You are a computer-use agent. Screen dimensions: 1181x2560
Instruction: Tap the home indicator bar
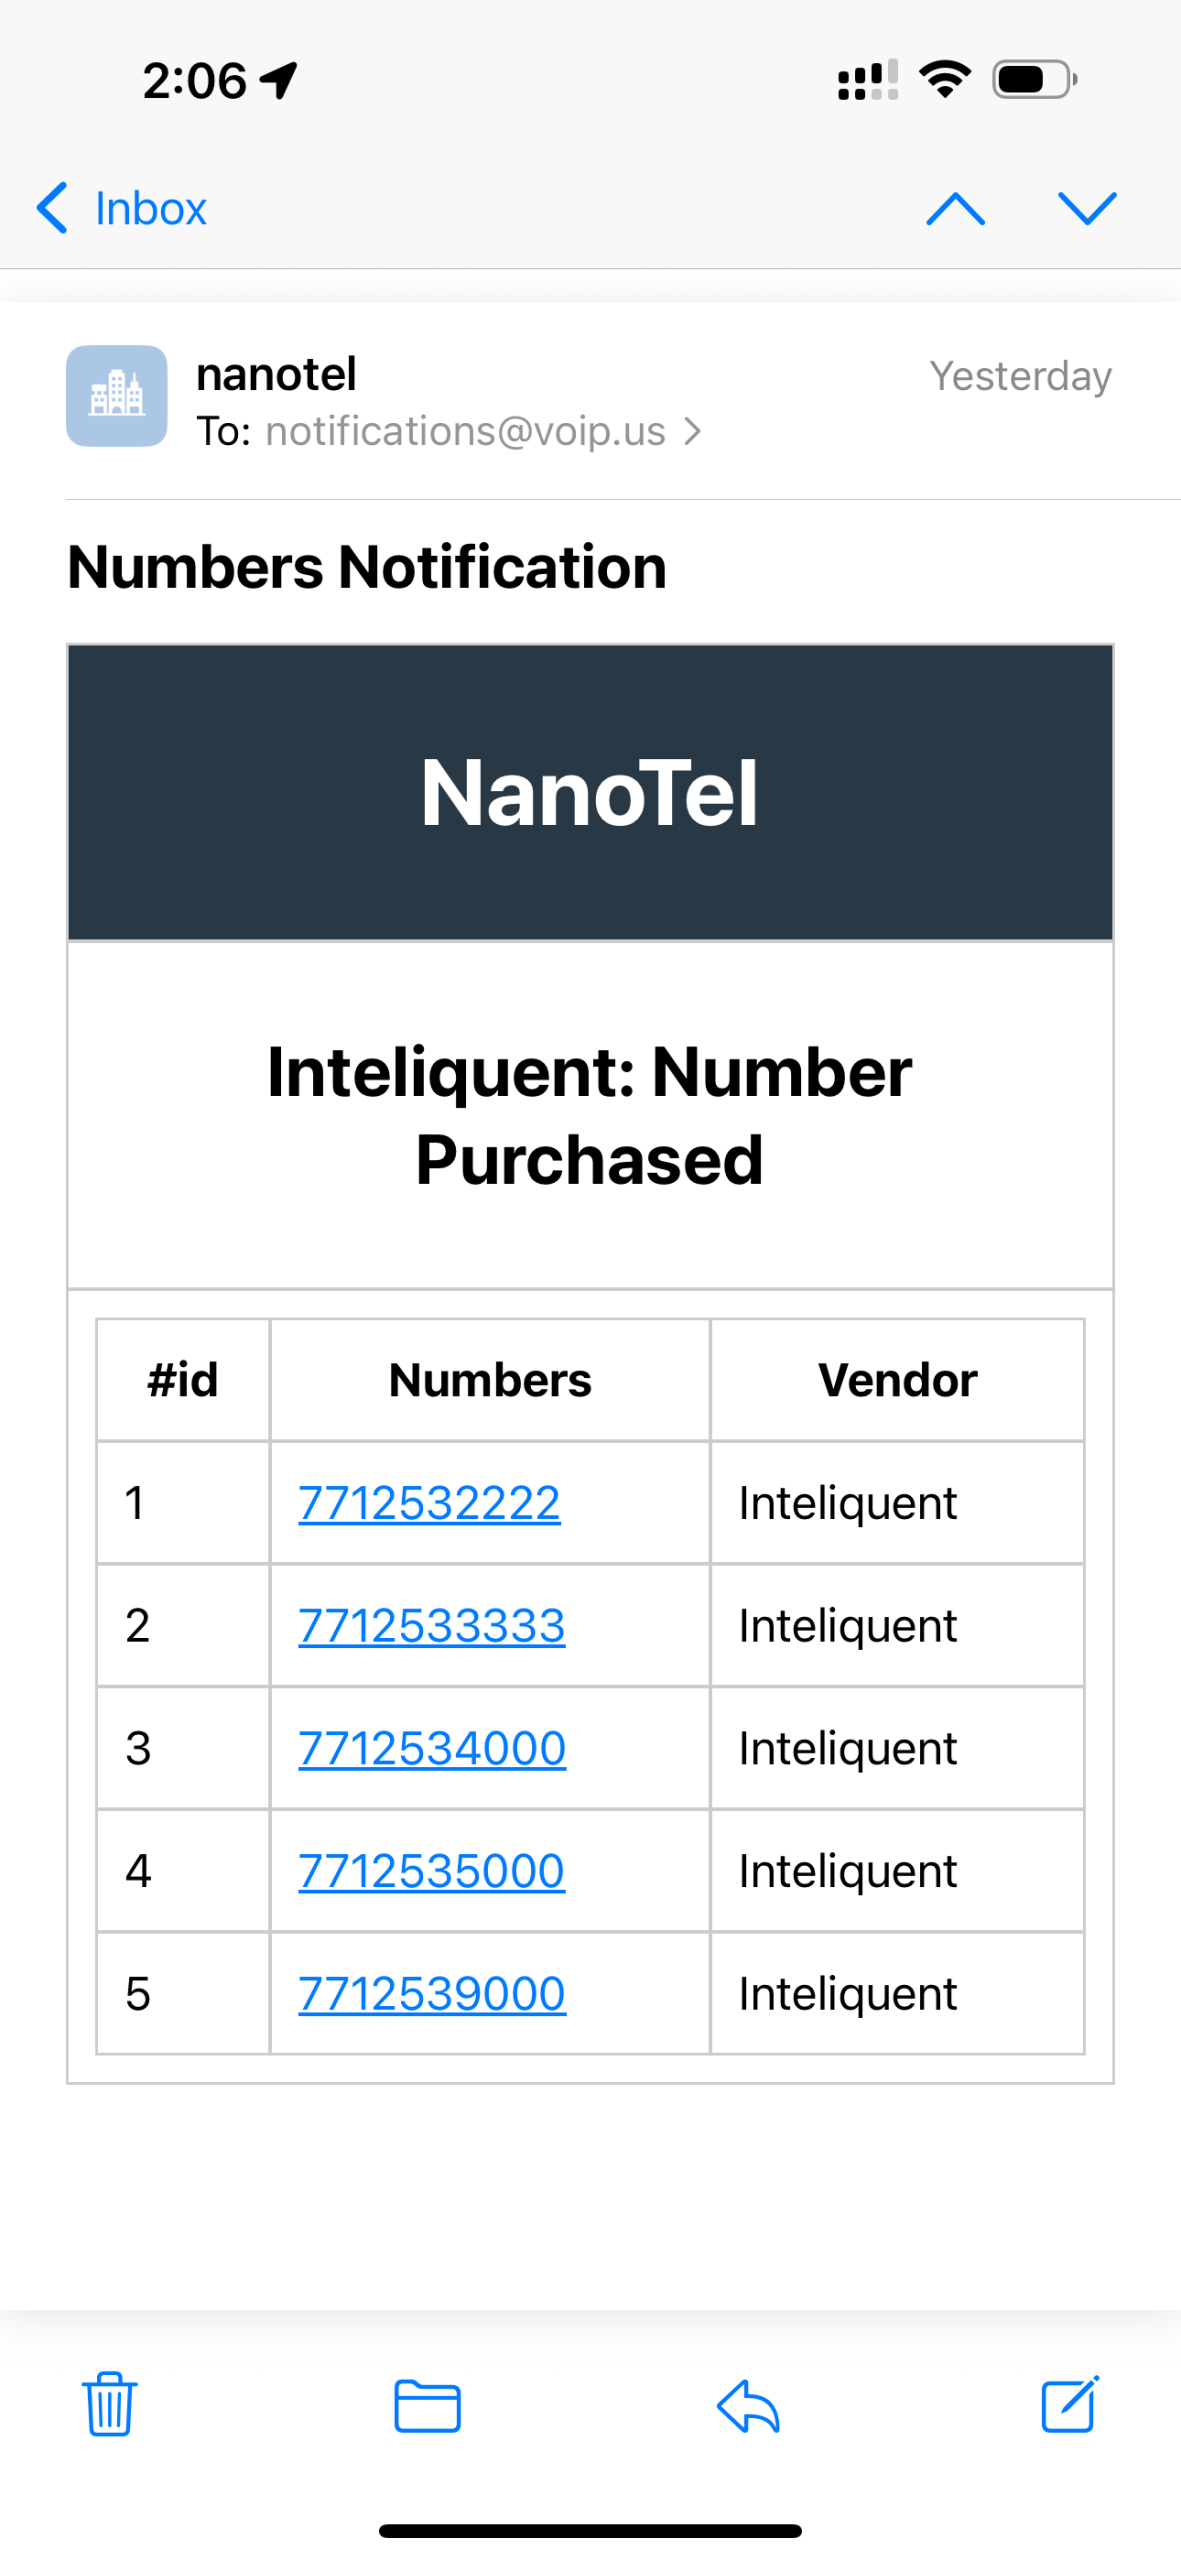(x=590, y=2530)
